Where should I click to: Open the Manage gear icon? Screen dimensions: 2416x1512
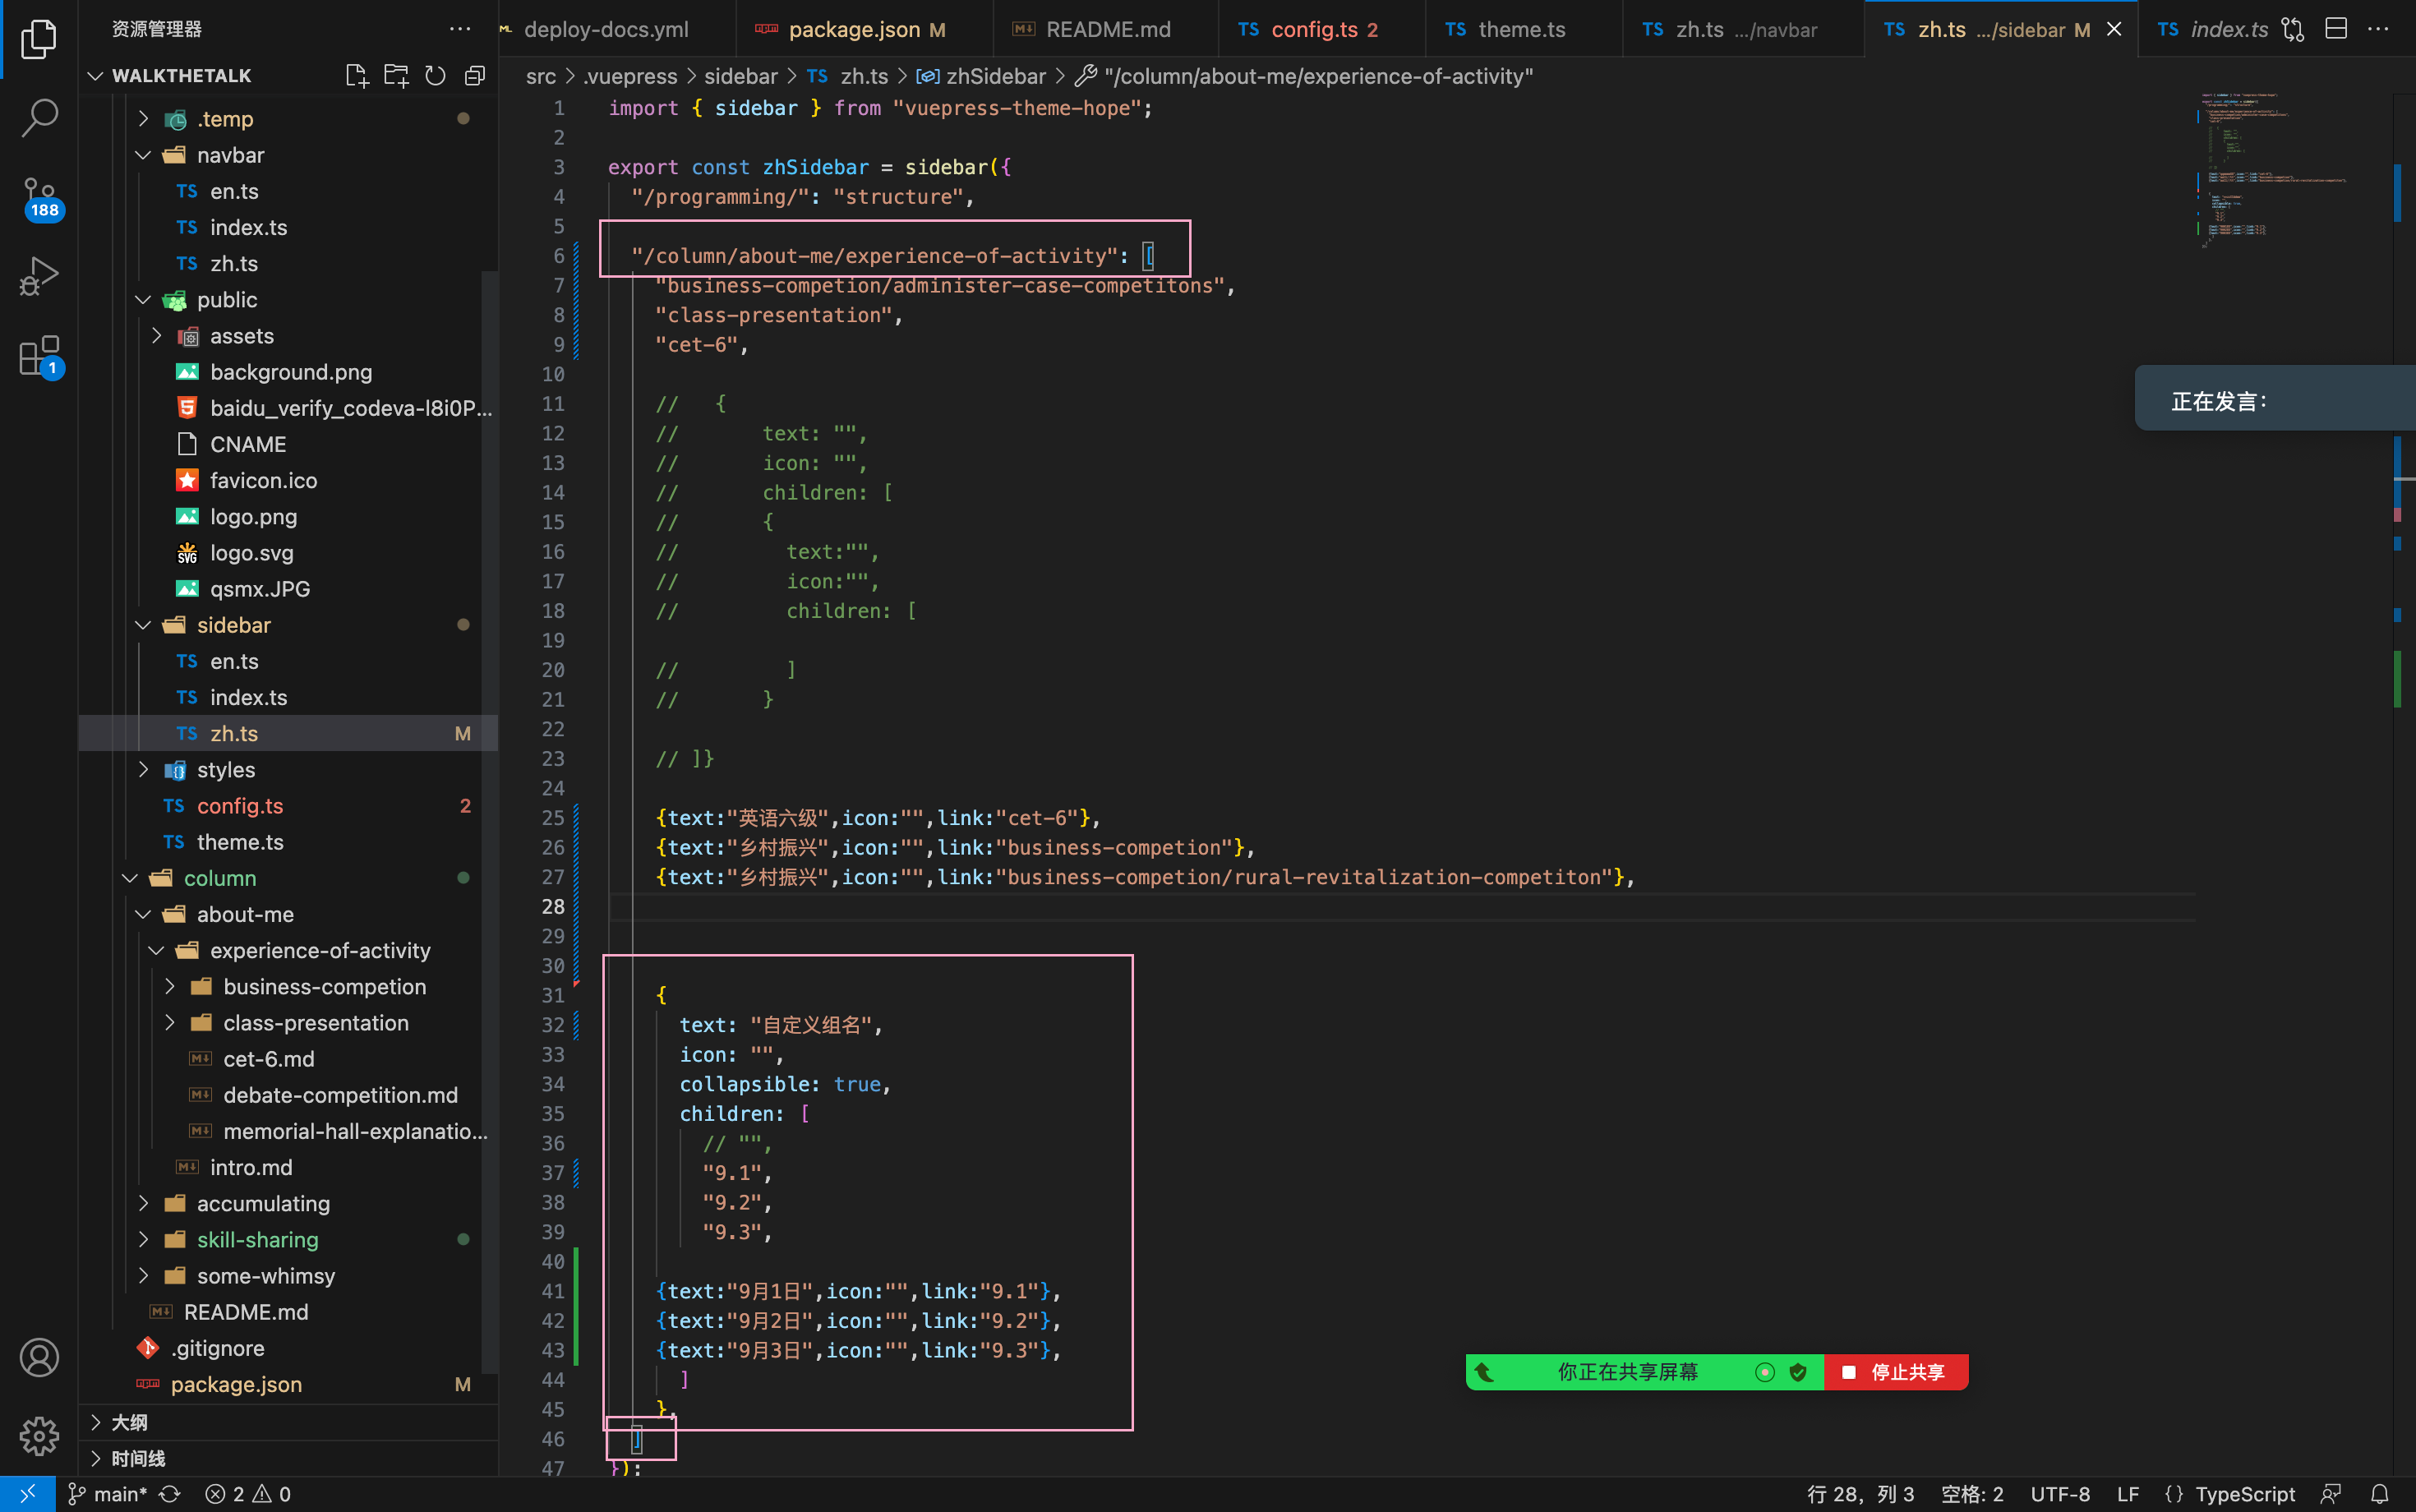(39, 1436)
